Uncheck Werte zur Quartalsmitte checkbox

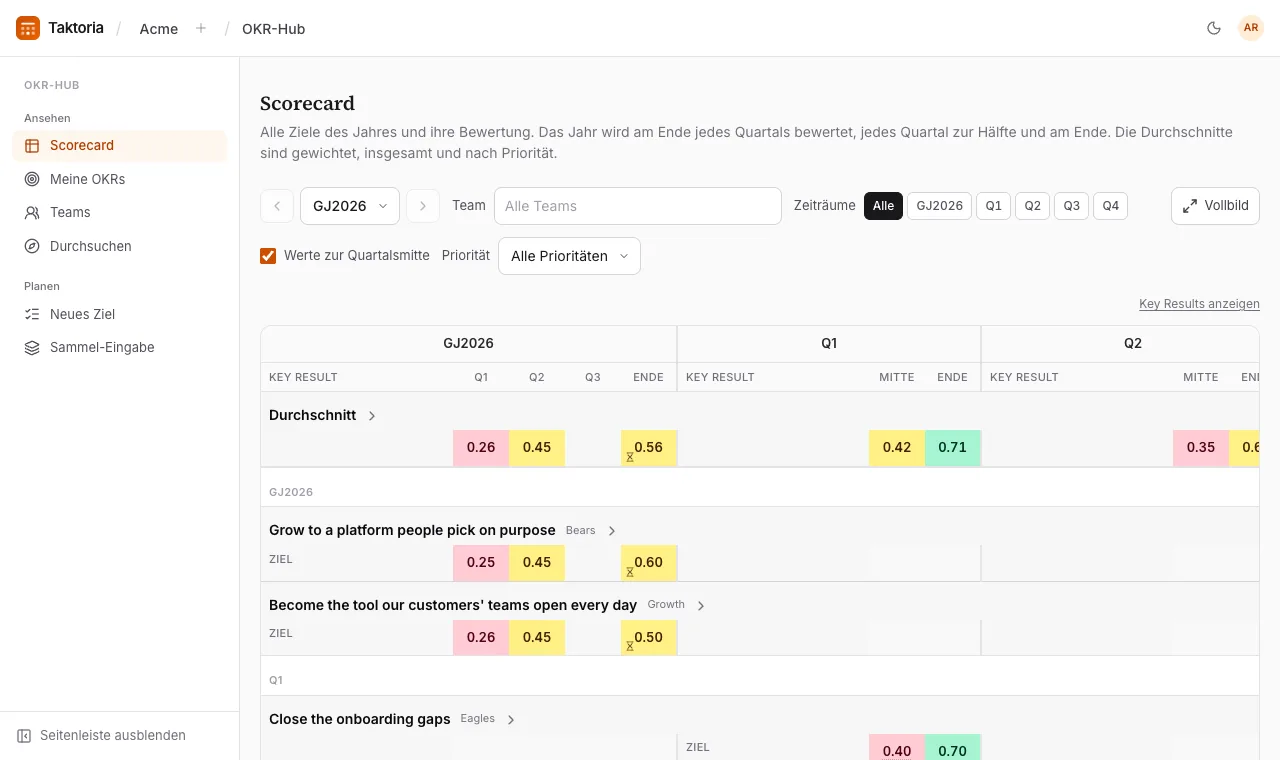click(x=268, y=256)
